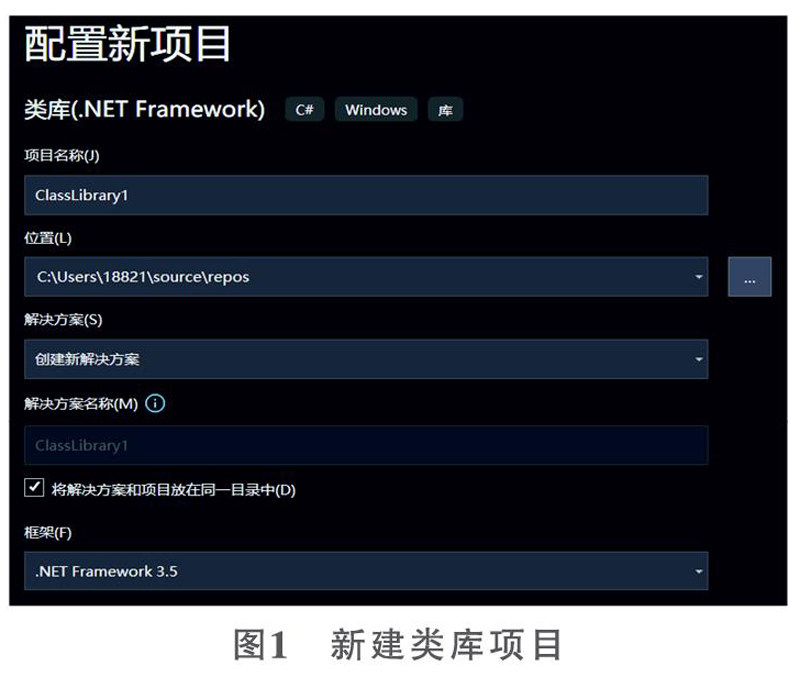Screen dimensions: 800x677
Task: Click the 解决方案名称(M) label
Action: 81,404
